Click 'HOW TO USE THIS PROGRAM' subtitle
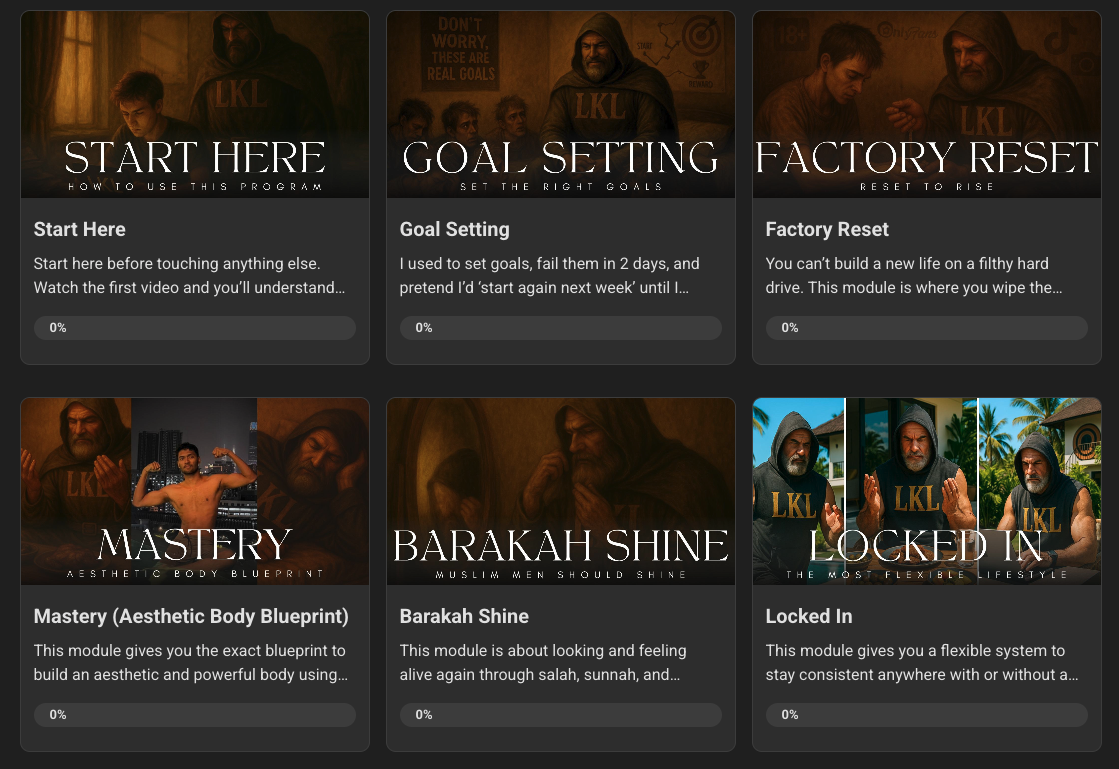1119x769 pixels. point(195,187)
